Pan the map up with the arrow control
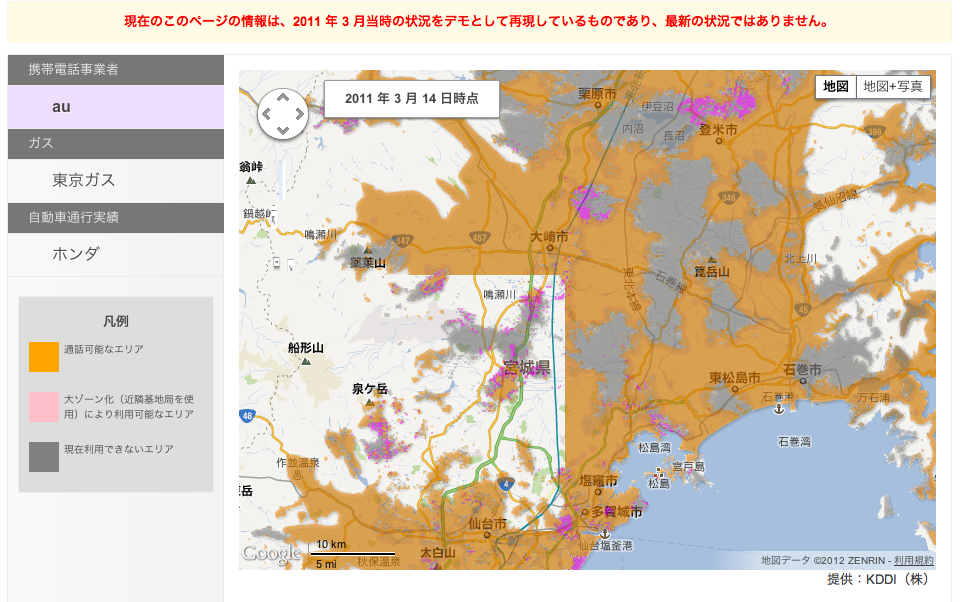Screen dimensions: 960x602 [x=283, y=97]
